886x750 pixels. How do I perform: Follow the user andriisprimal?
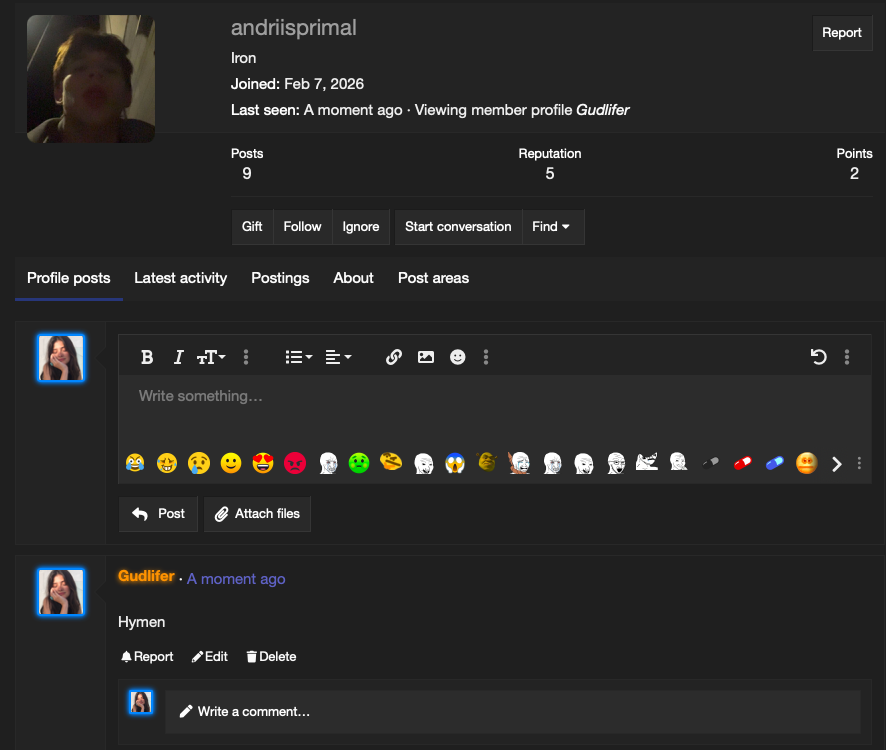[x=302, y=227]
